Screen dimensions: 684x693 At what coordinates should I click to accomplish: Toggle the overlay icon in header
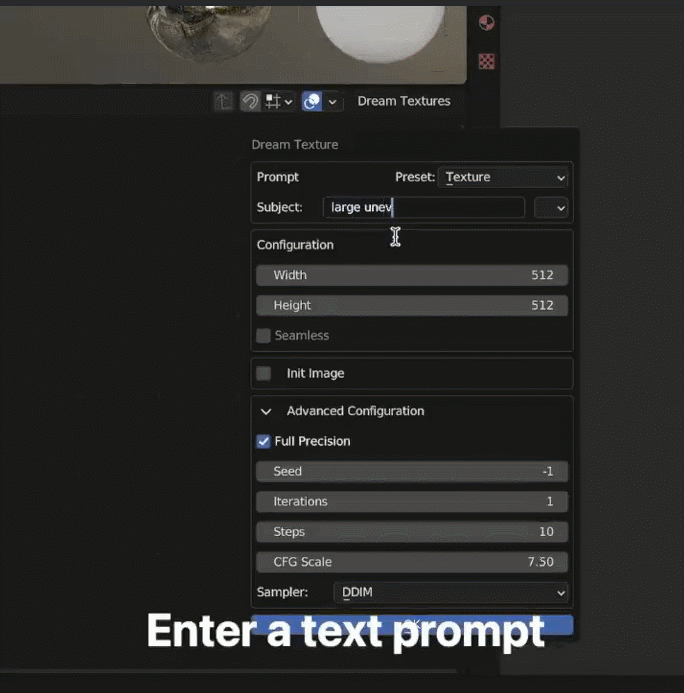(x=311, y=101)
